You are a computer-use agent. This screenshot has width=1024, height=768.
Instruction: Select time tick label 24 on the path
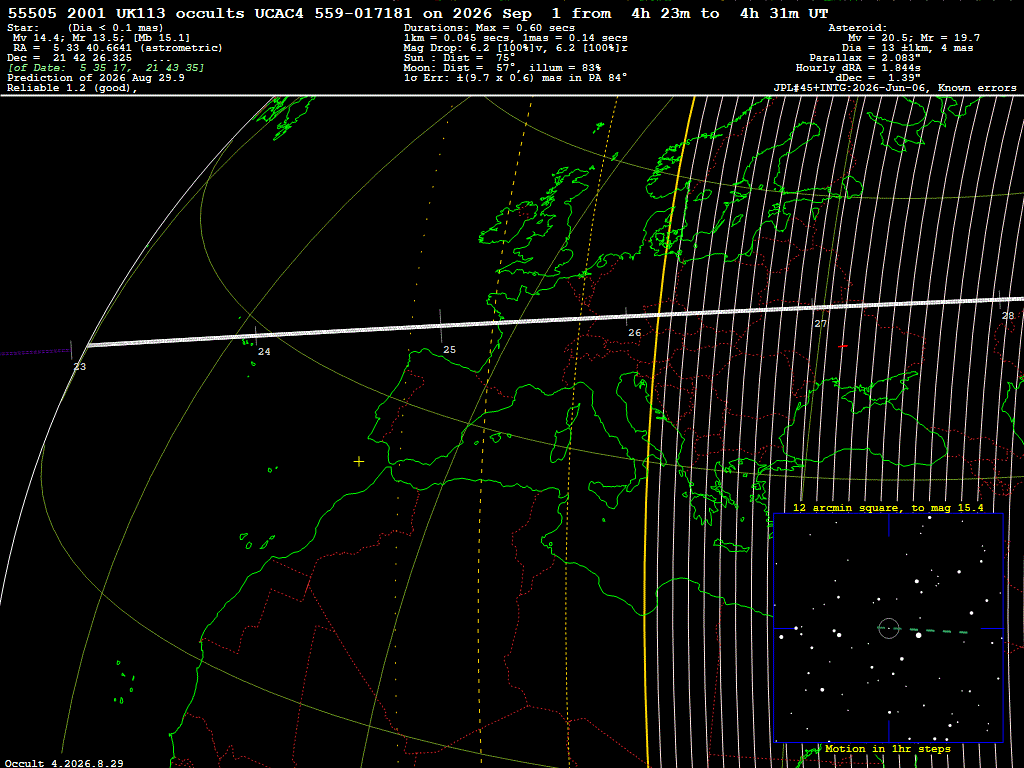(264, 351)
